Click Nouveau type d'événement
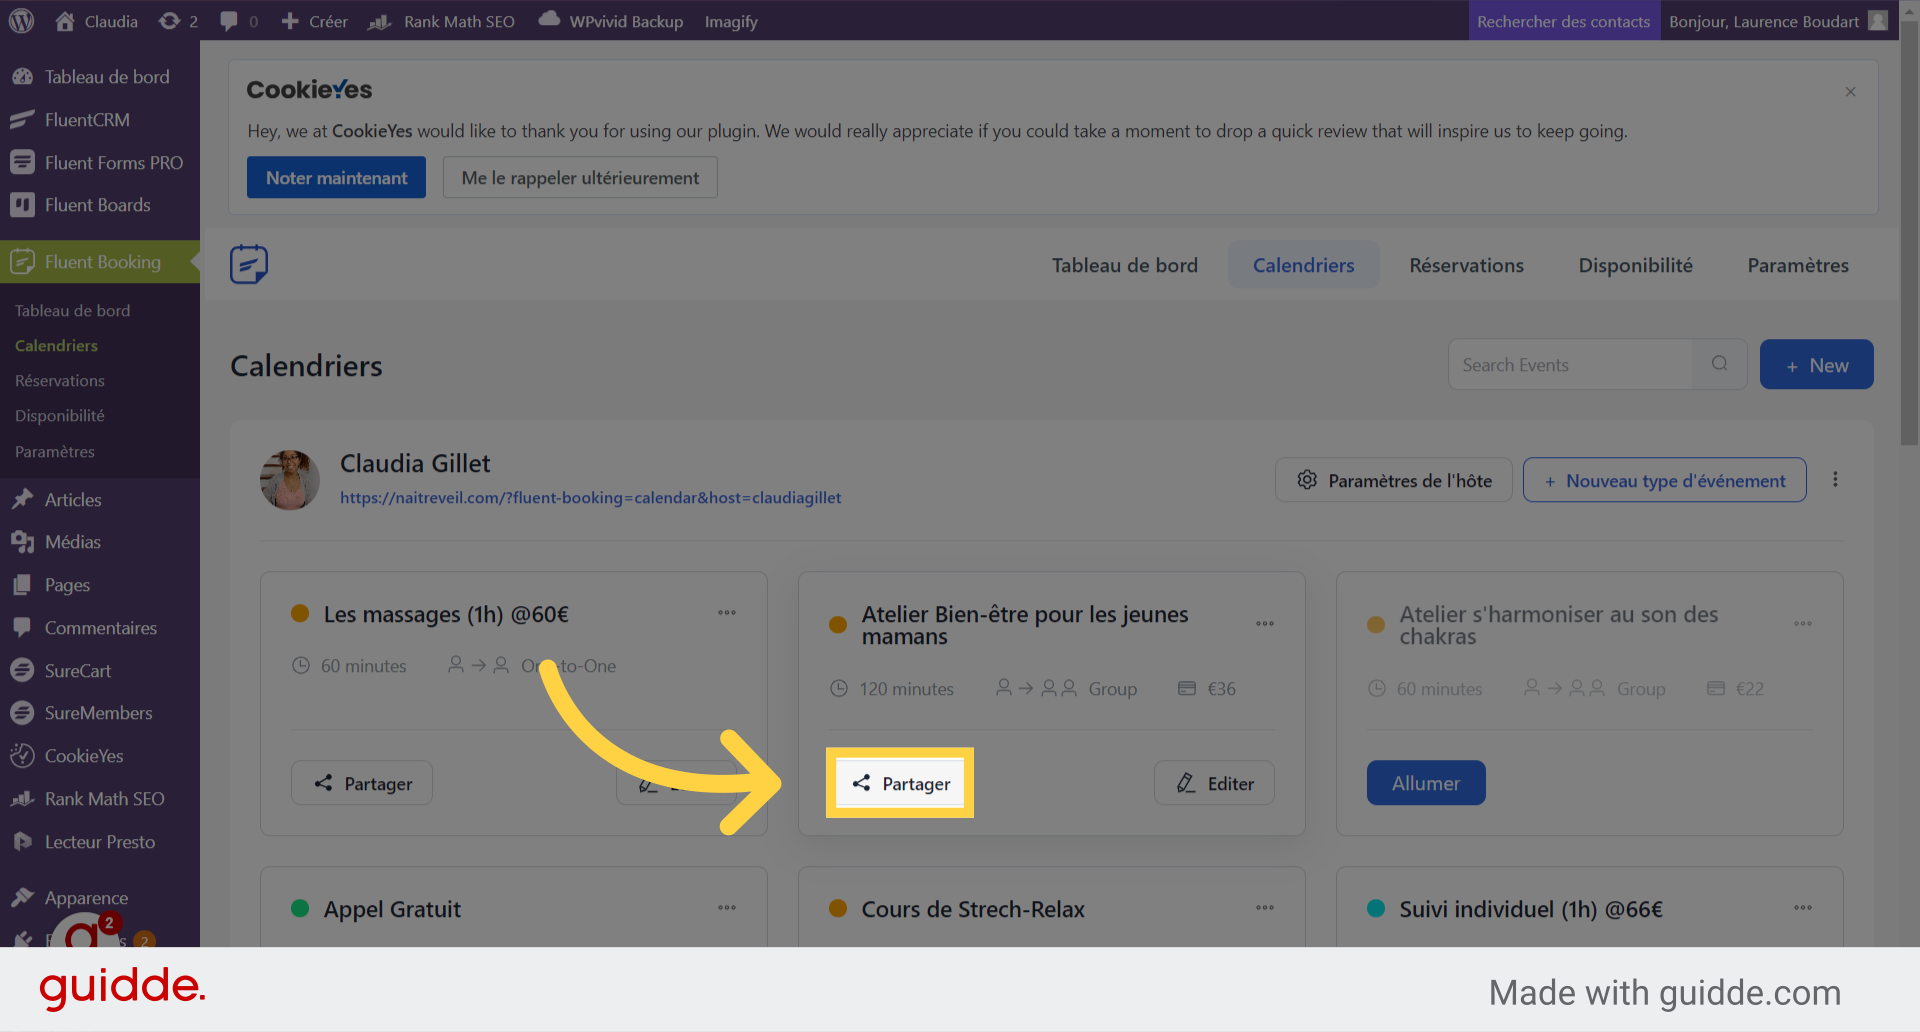Screen dimensions: 1920x1032 click(1664, 480)
